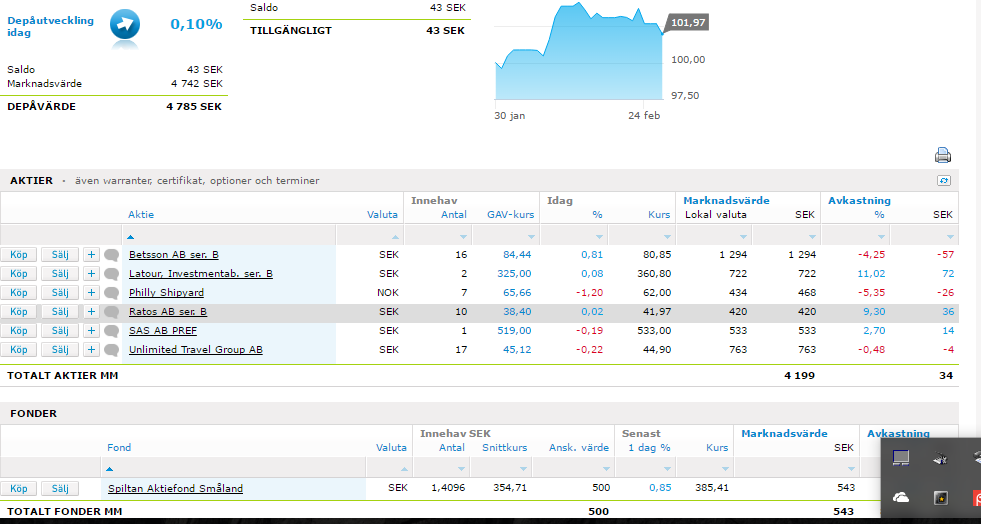This screenshot has height=524, width=981.
Task: Click Köp button for Unlimited Travel Group AB
Action: tap(19, 350)
